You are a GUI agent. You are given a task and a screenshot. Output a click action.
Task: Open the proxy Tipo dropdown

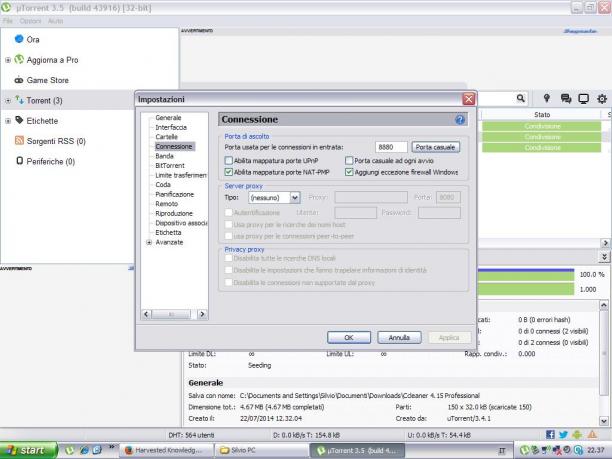coord(274,197)
